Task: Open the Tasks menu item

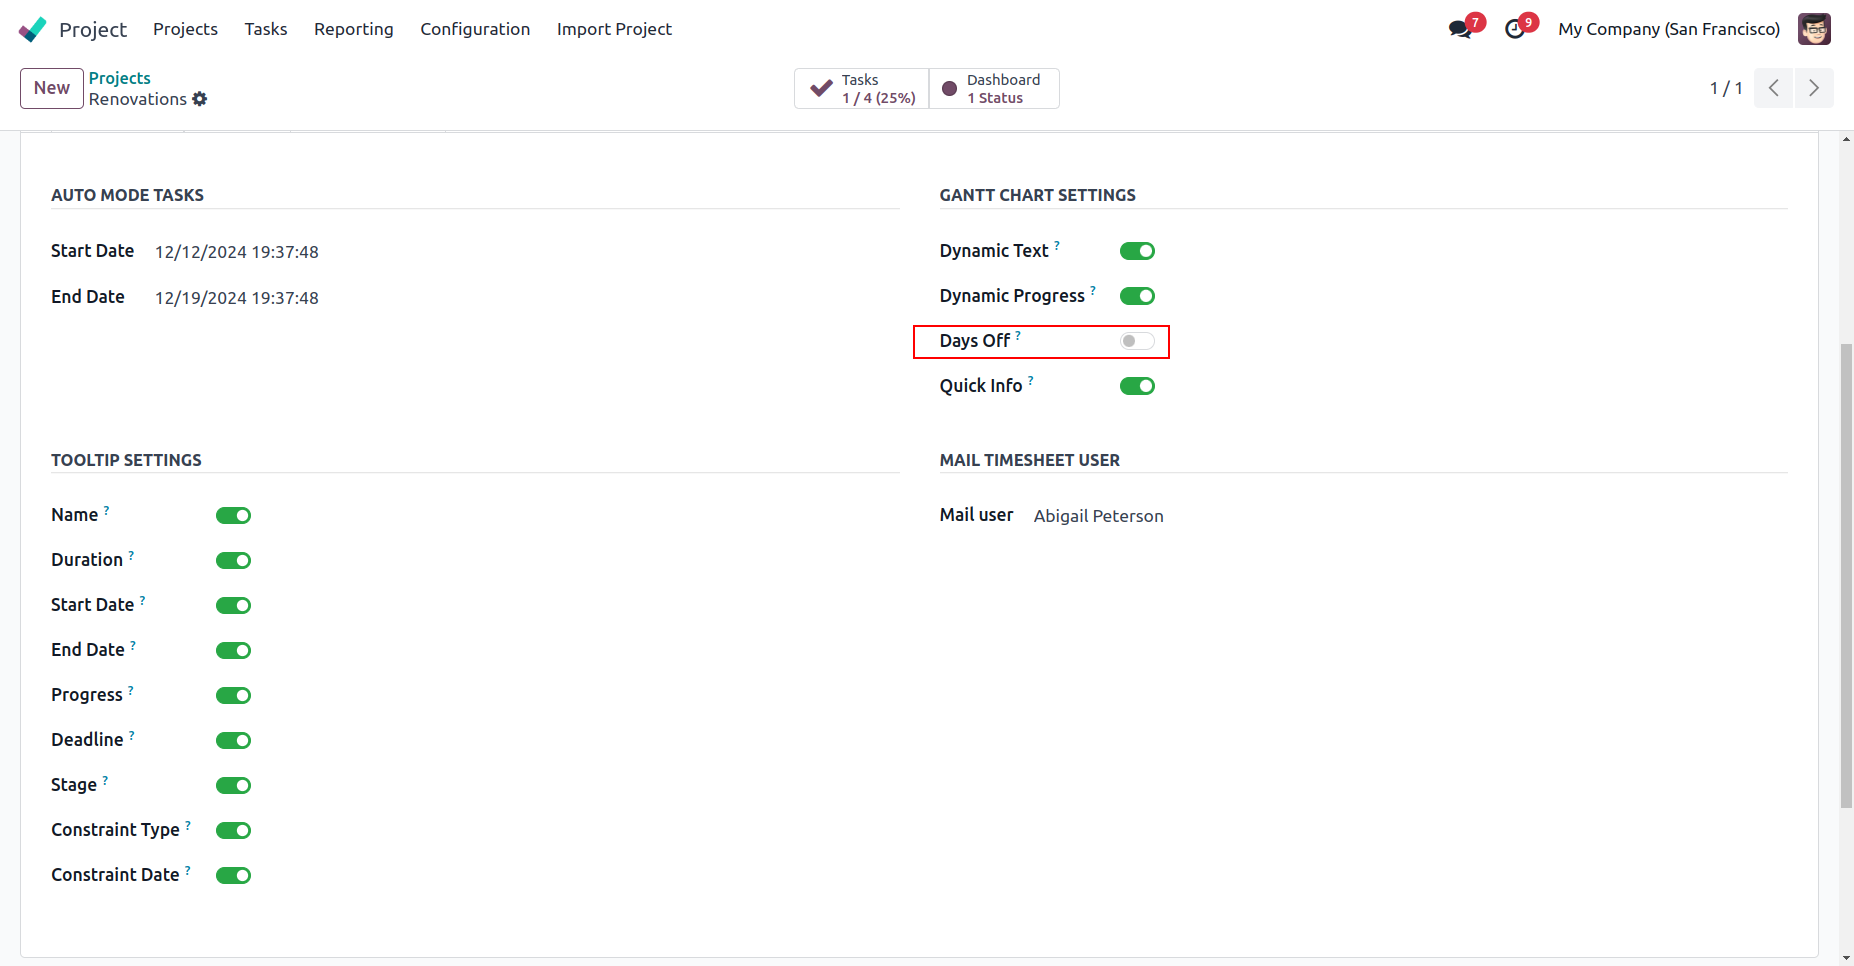Action: (266, 29)
